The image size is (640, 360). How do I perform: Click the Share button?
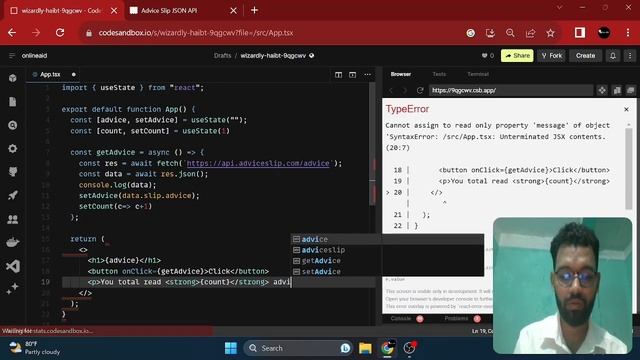click(x=517, y=56)
